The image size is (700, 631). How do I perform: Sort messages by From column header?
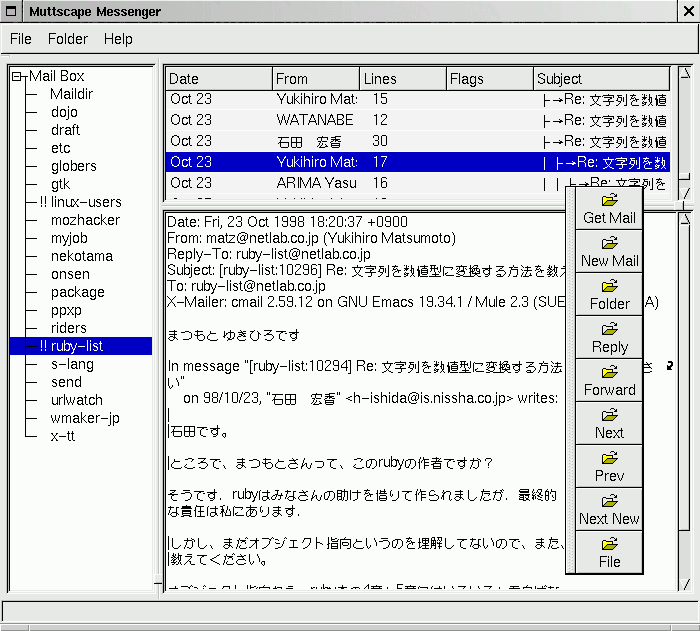316,79
